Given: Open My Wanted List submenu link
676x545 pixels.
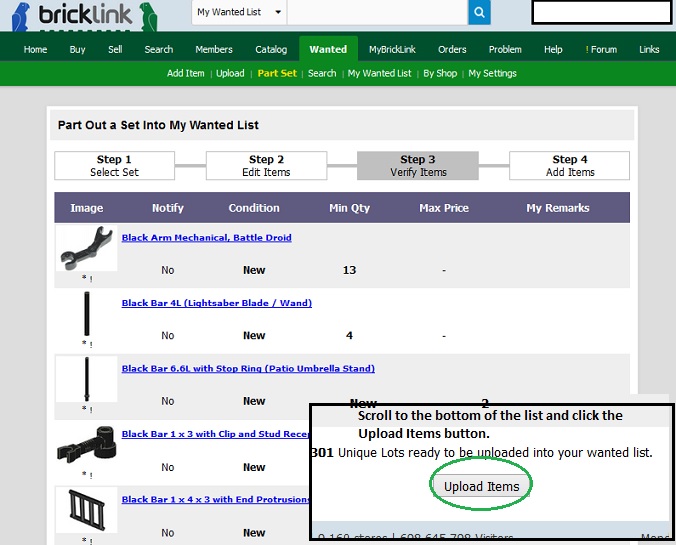Looking at the screenshot, I should tap(380, 73).
